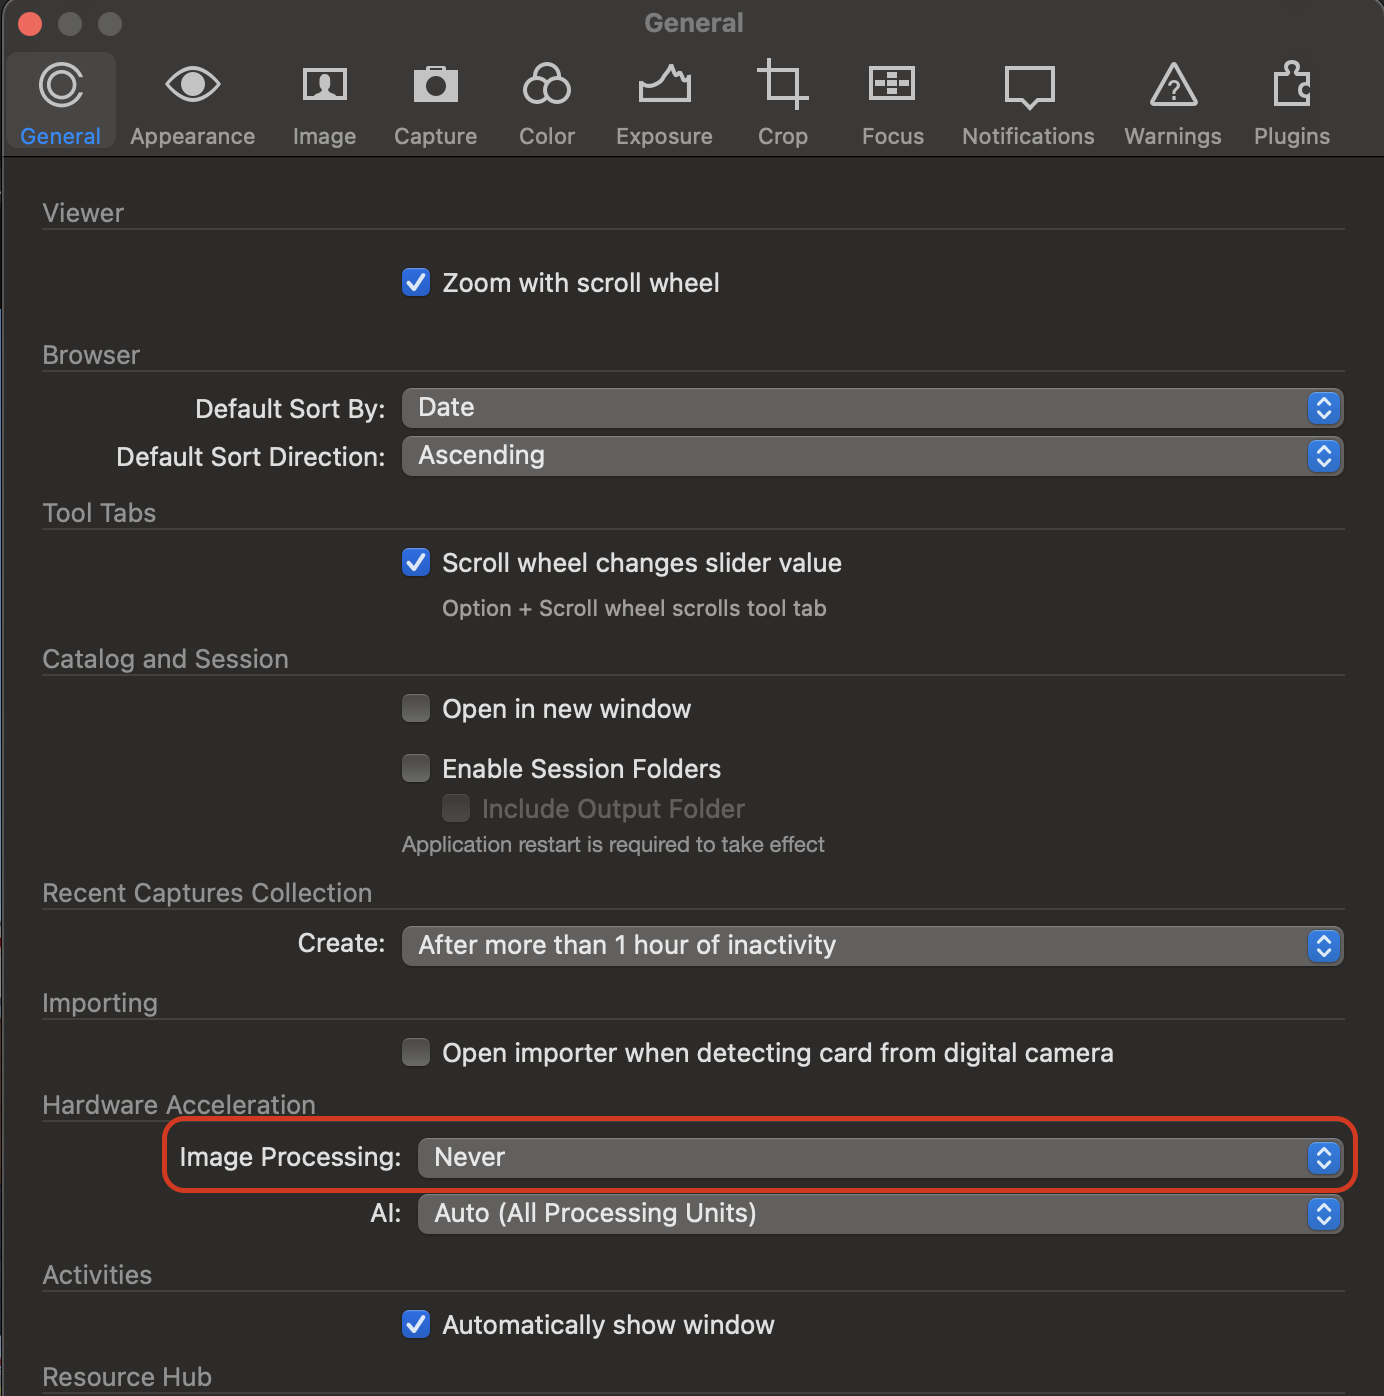Open AI processing units dropdown
Screen dimensions: 1384x1396
pyautogui.click(x=879, y=1213)
